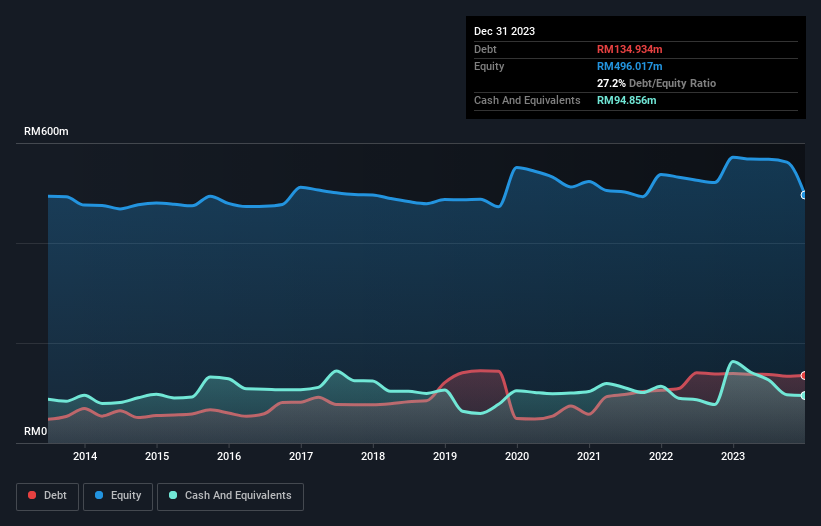Click the teal Cash legend dot

click(173, 495)
